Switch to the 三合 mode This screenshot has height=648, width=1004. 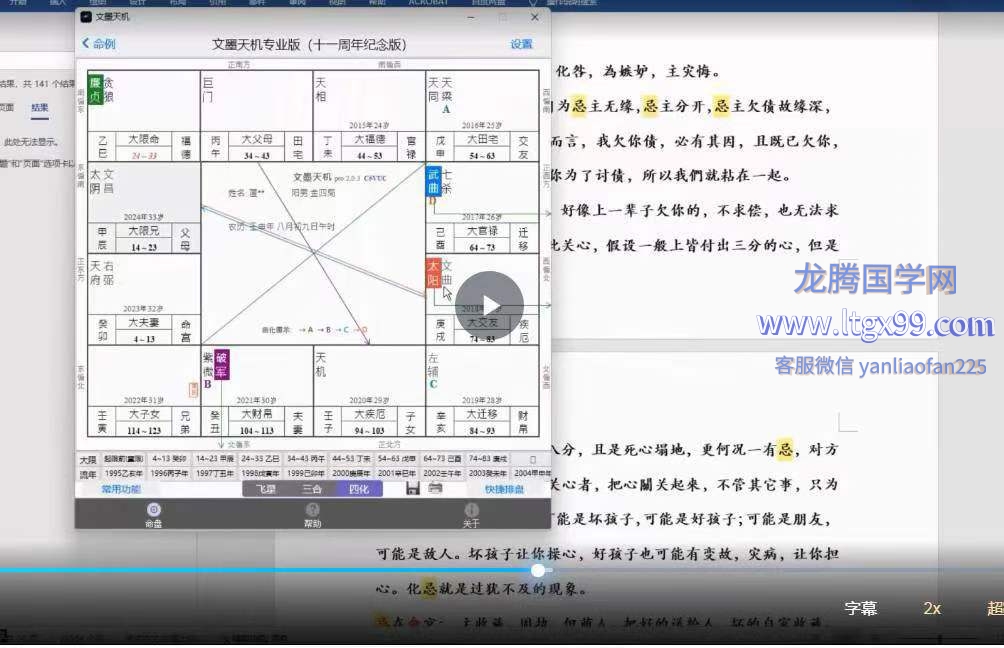[x=312, y=489]
